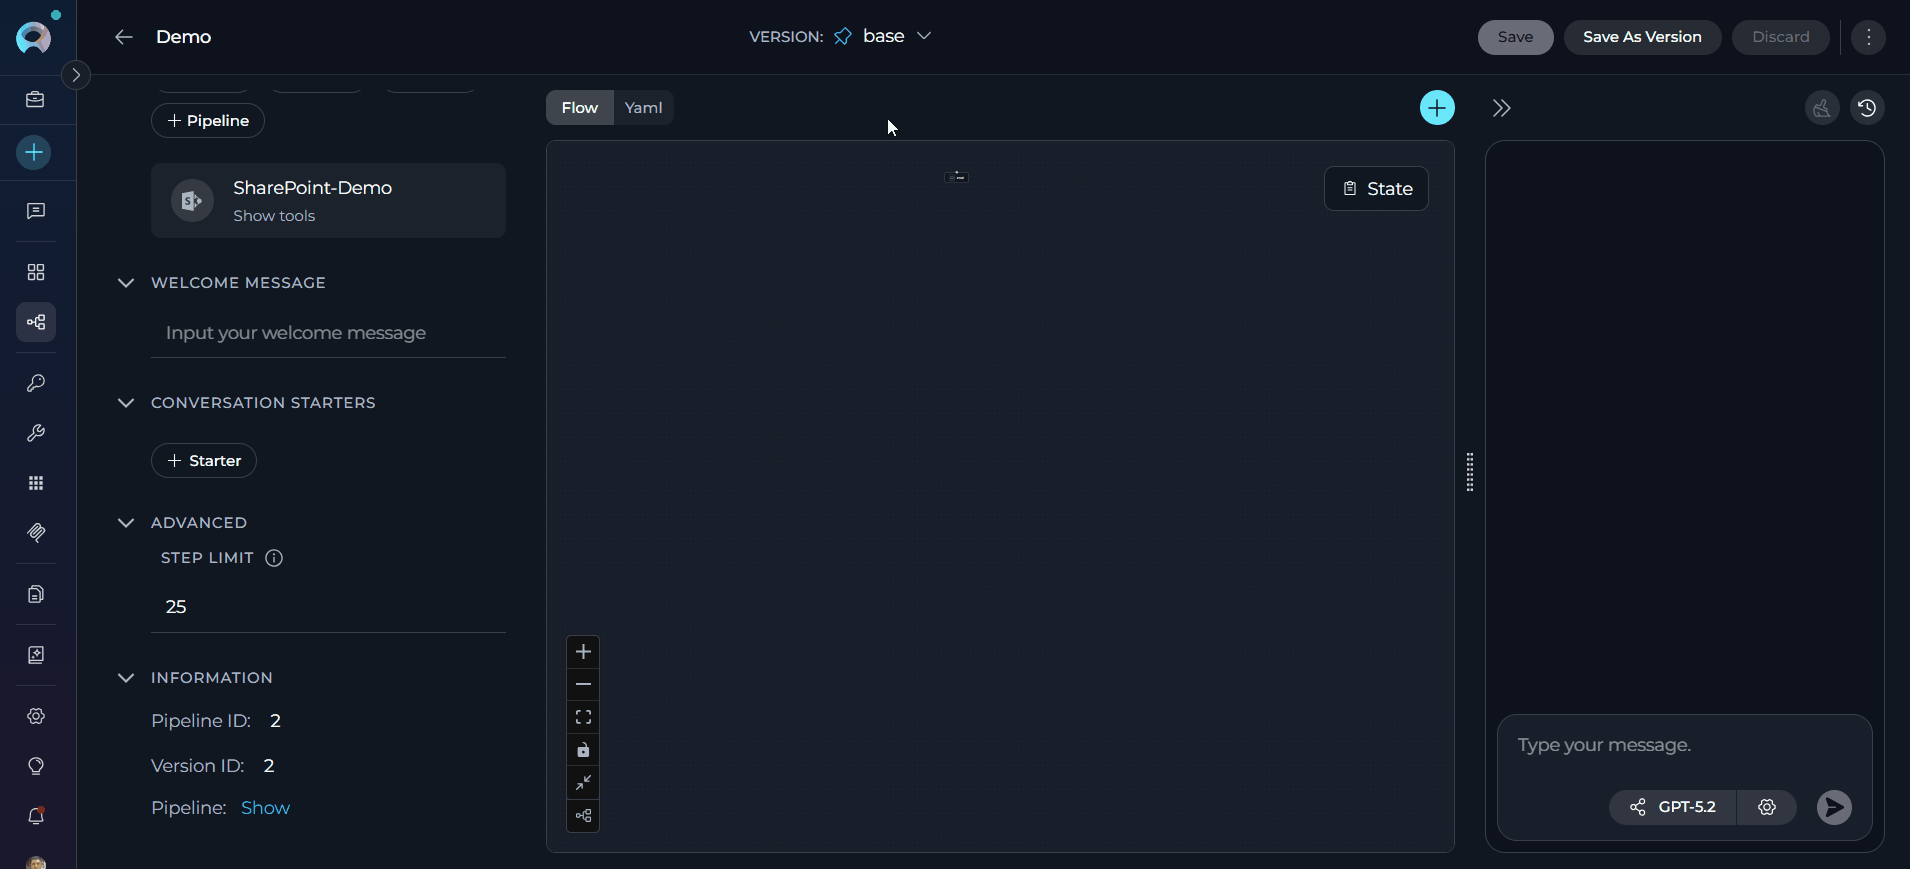Click the send message arrow button
1910x869 pixels.
[1833, 807]
